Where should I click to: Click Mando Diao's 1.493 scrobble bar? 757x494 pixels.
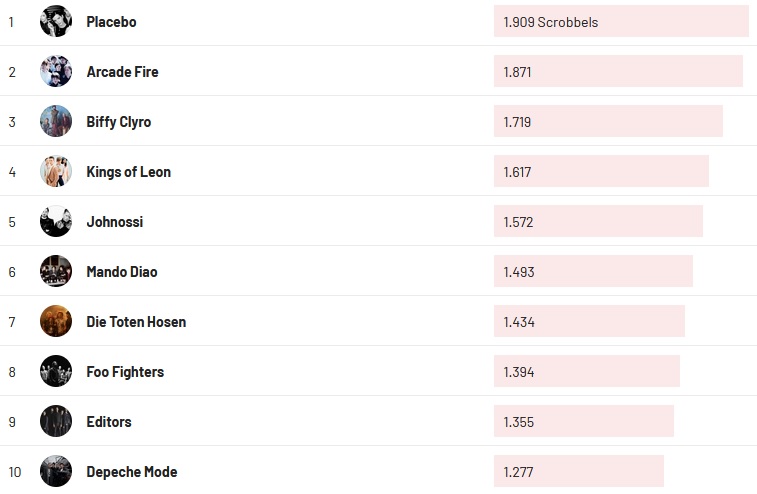(x=593, y=271)
